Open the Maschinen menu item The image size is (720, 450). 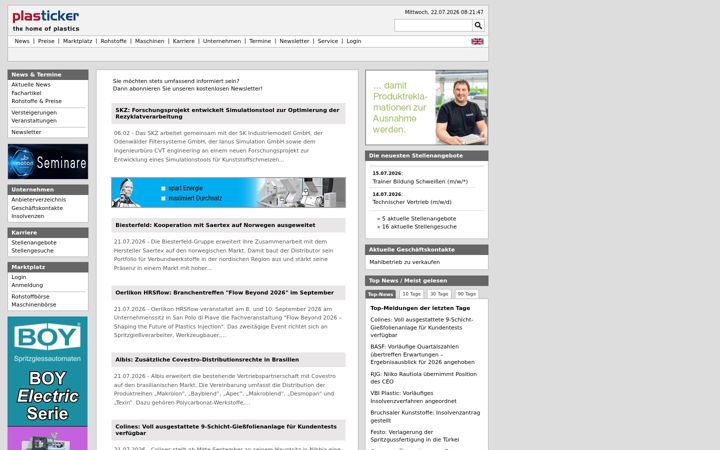[x=149, y=41]
